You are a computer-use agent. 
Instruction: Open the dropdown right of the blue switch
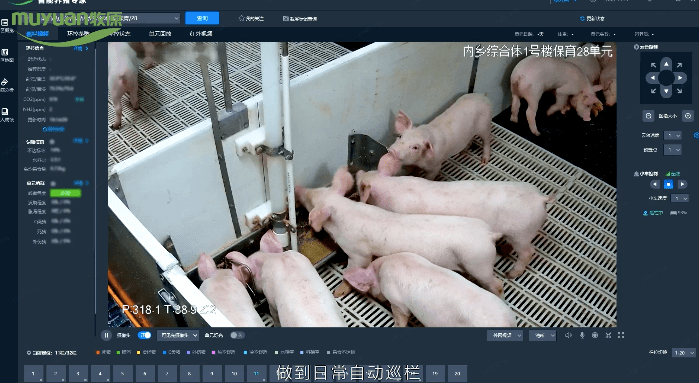[178, 335]
